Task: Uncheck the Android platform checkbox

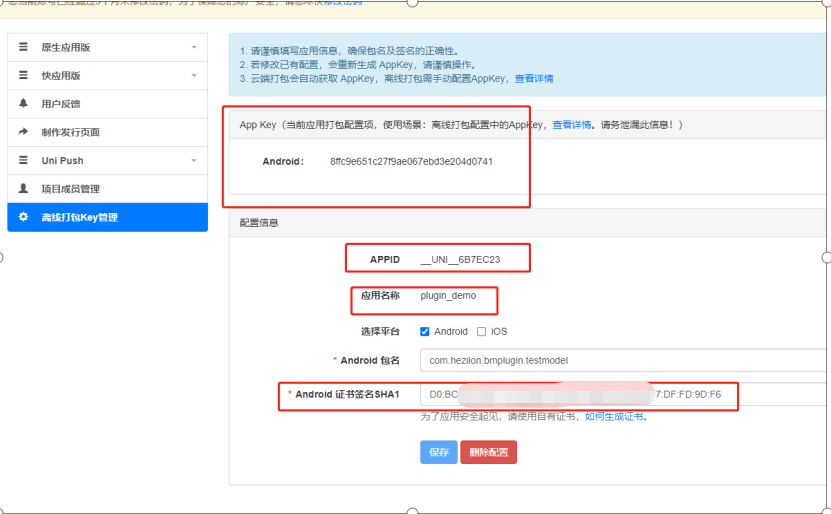Action: (x=425, y=332)
